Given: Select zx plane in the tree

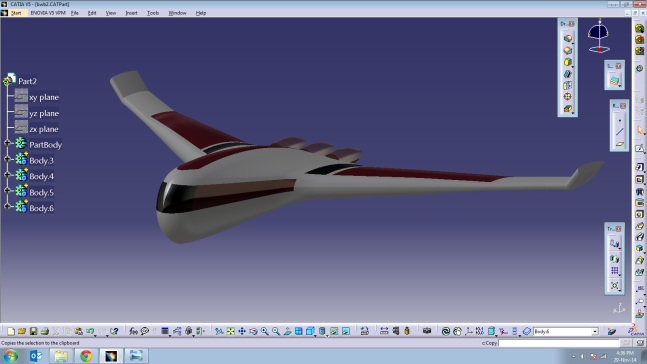Looking at the screenshot, I should pos(44,129).
